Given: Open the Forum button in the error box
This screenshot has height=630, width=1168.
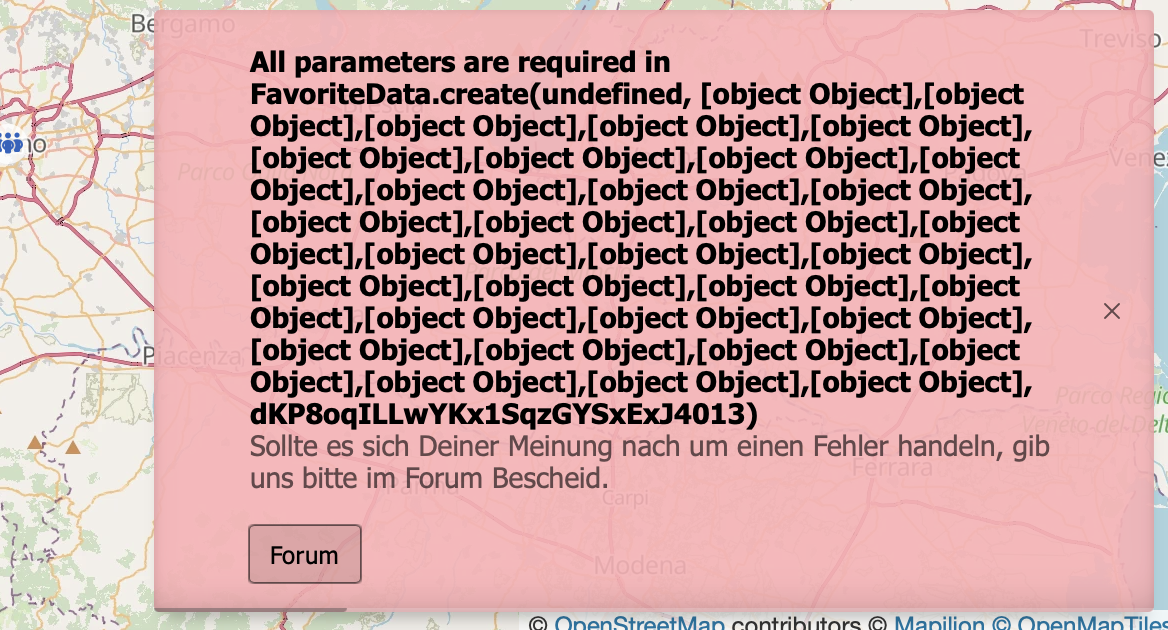Looking at the screenshot, I should [x=304, y=554].
